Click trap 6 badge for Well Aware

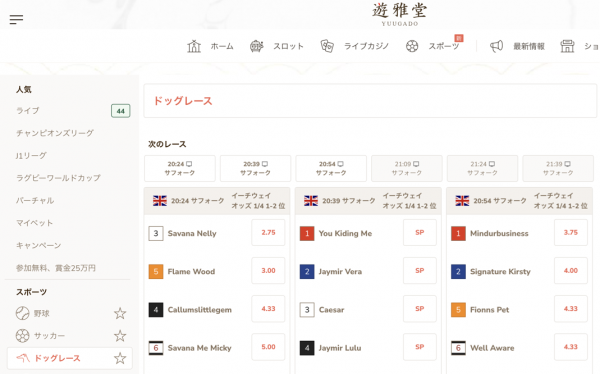[x=458, y=348]
